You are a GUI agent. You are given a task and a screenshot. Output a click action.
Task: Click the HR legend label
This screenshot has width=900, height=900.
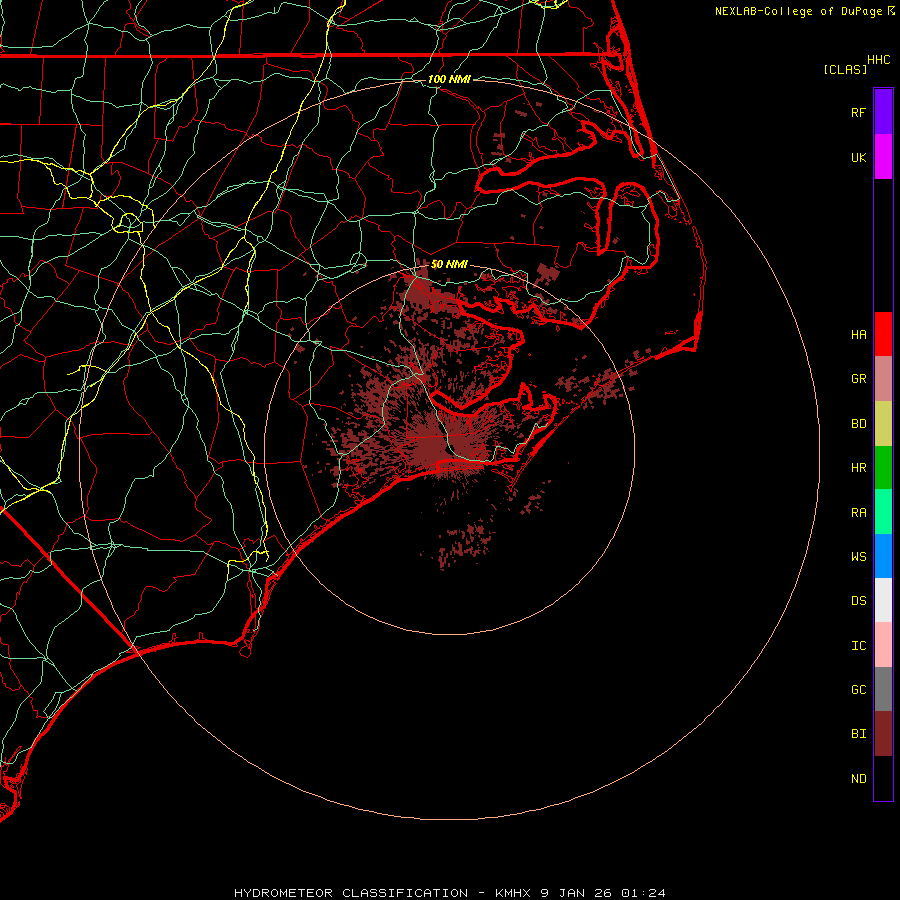click(859, 468)
